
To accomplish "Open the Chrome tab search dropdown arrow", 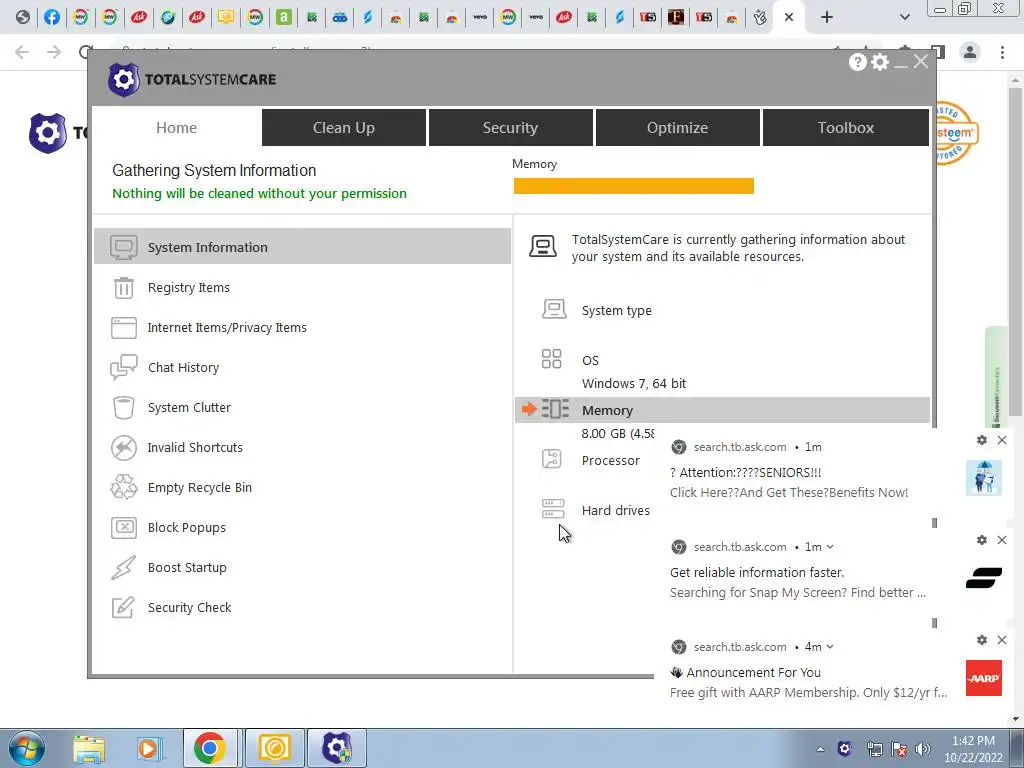I will tap(904, 17).
